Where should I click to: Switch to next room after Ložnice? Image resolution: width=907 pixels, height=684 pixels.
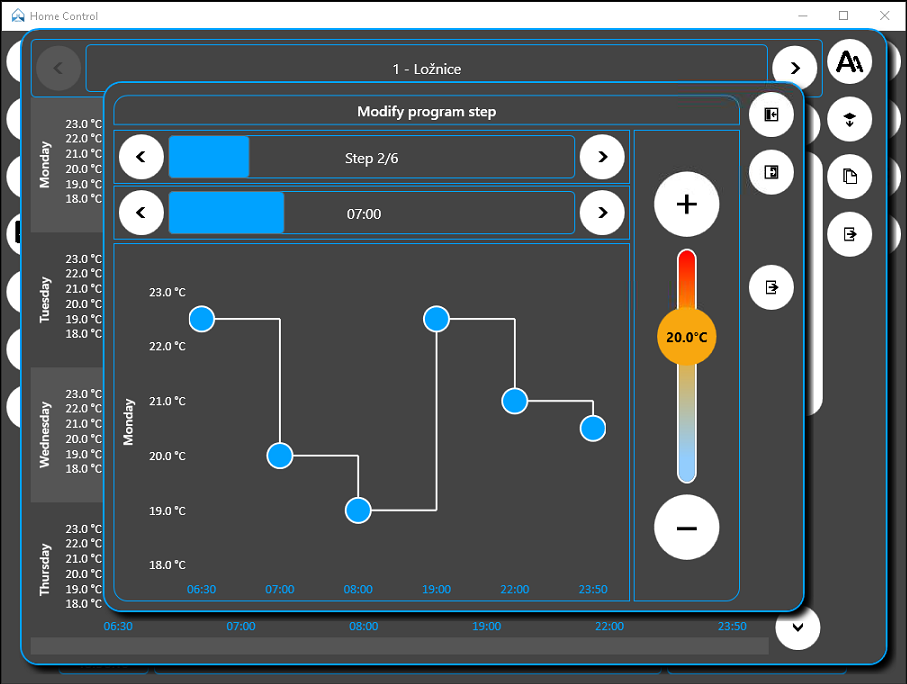tap(795, 68)
